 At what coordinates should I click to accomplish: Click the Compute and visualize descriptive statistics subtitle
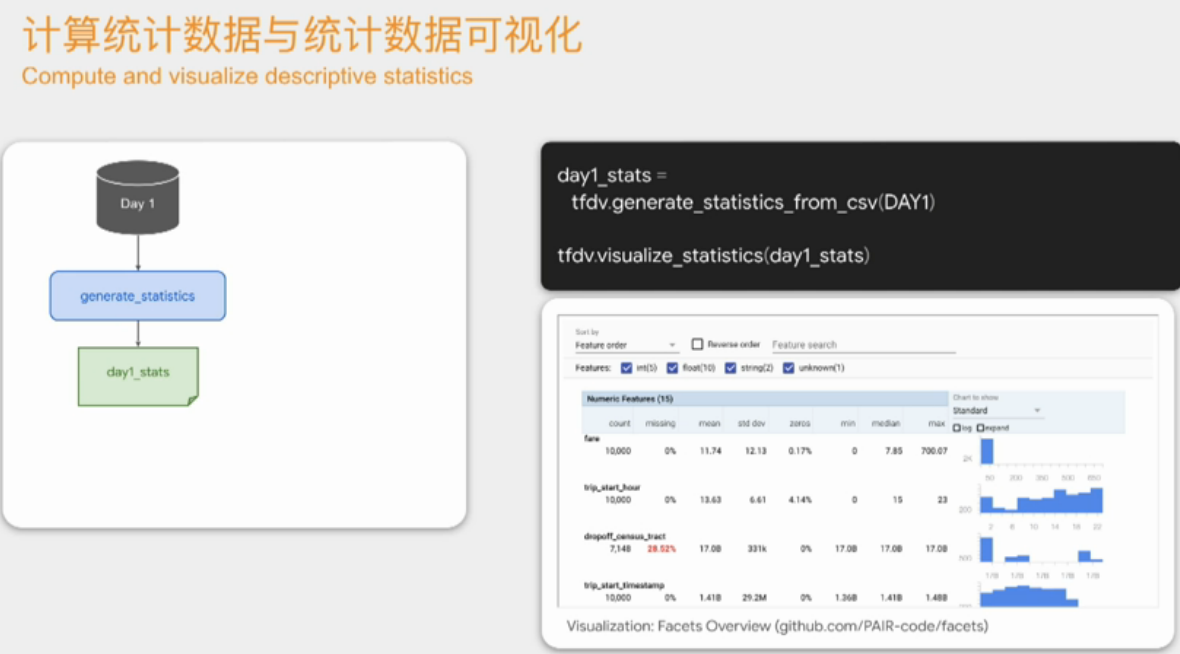pyautogui.click(x=247, y=77)
